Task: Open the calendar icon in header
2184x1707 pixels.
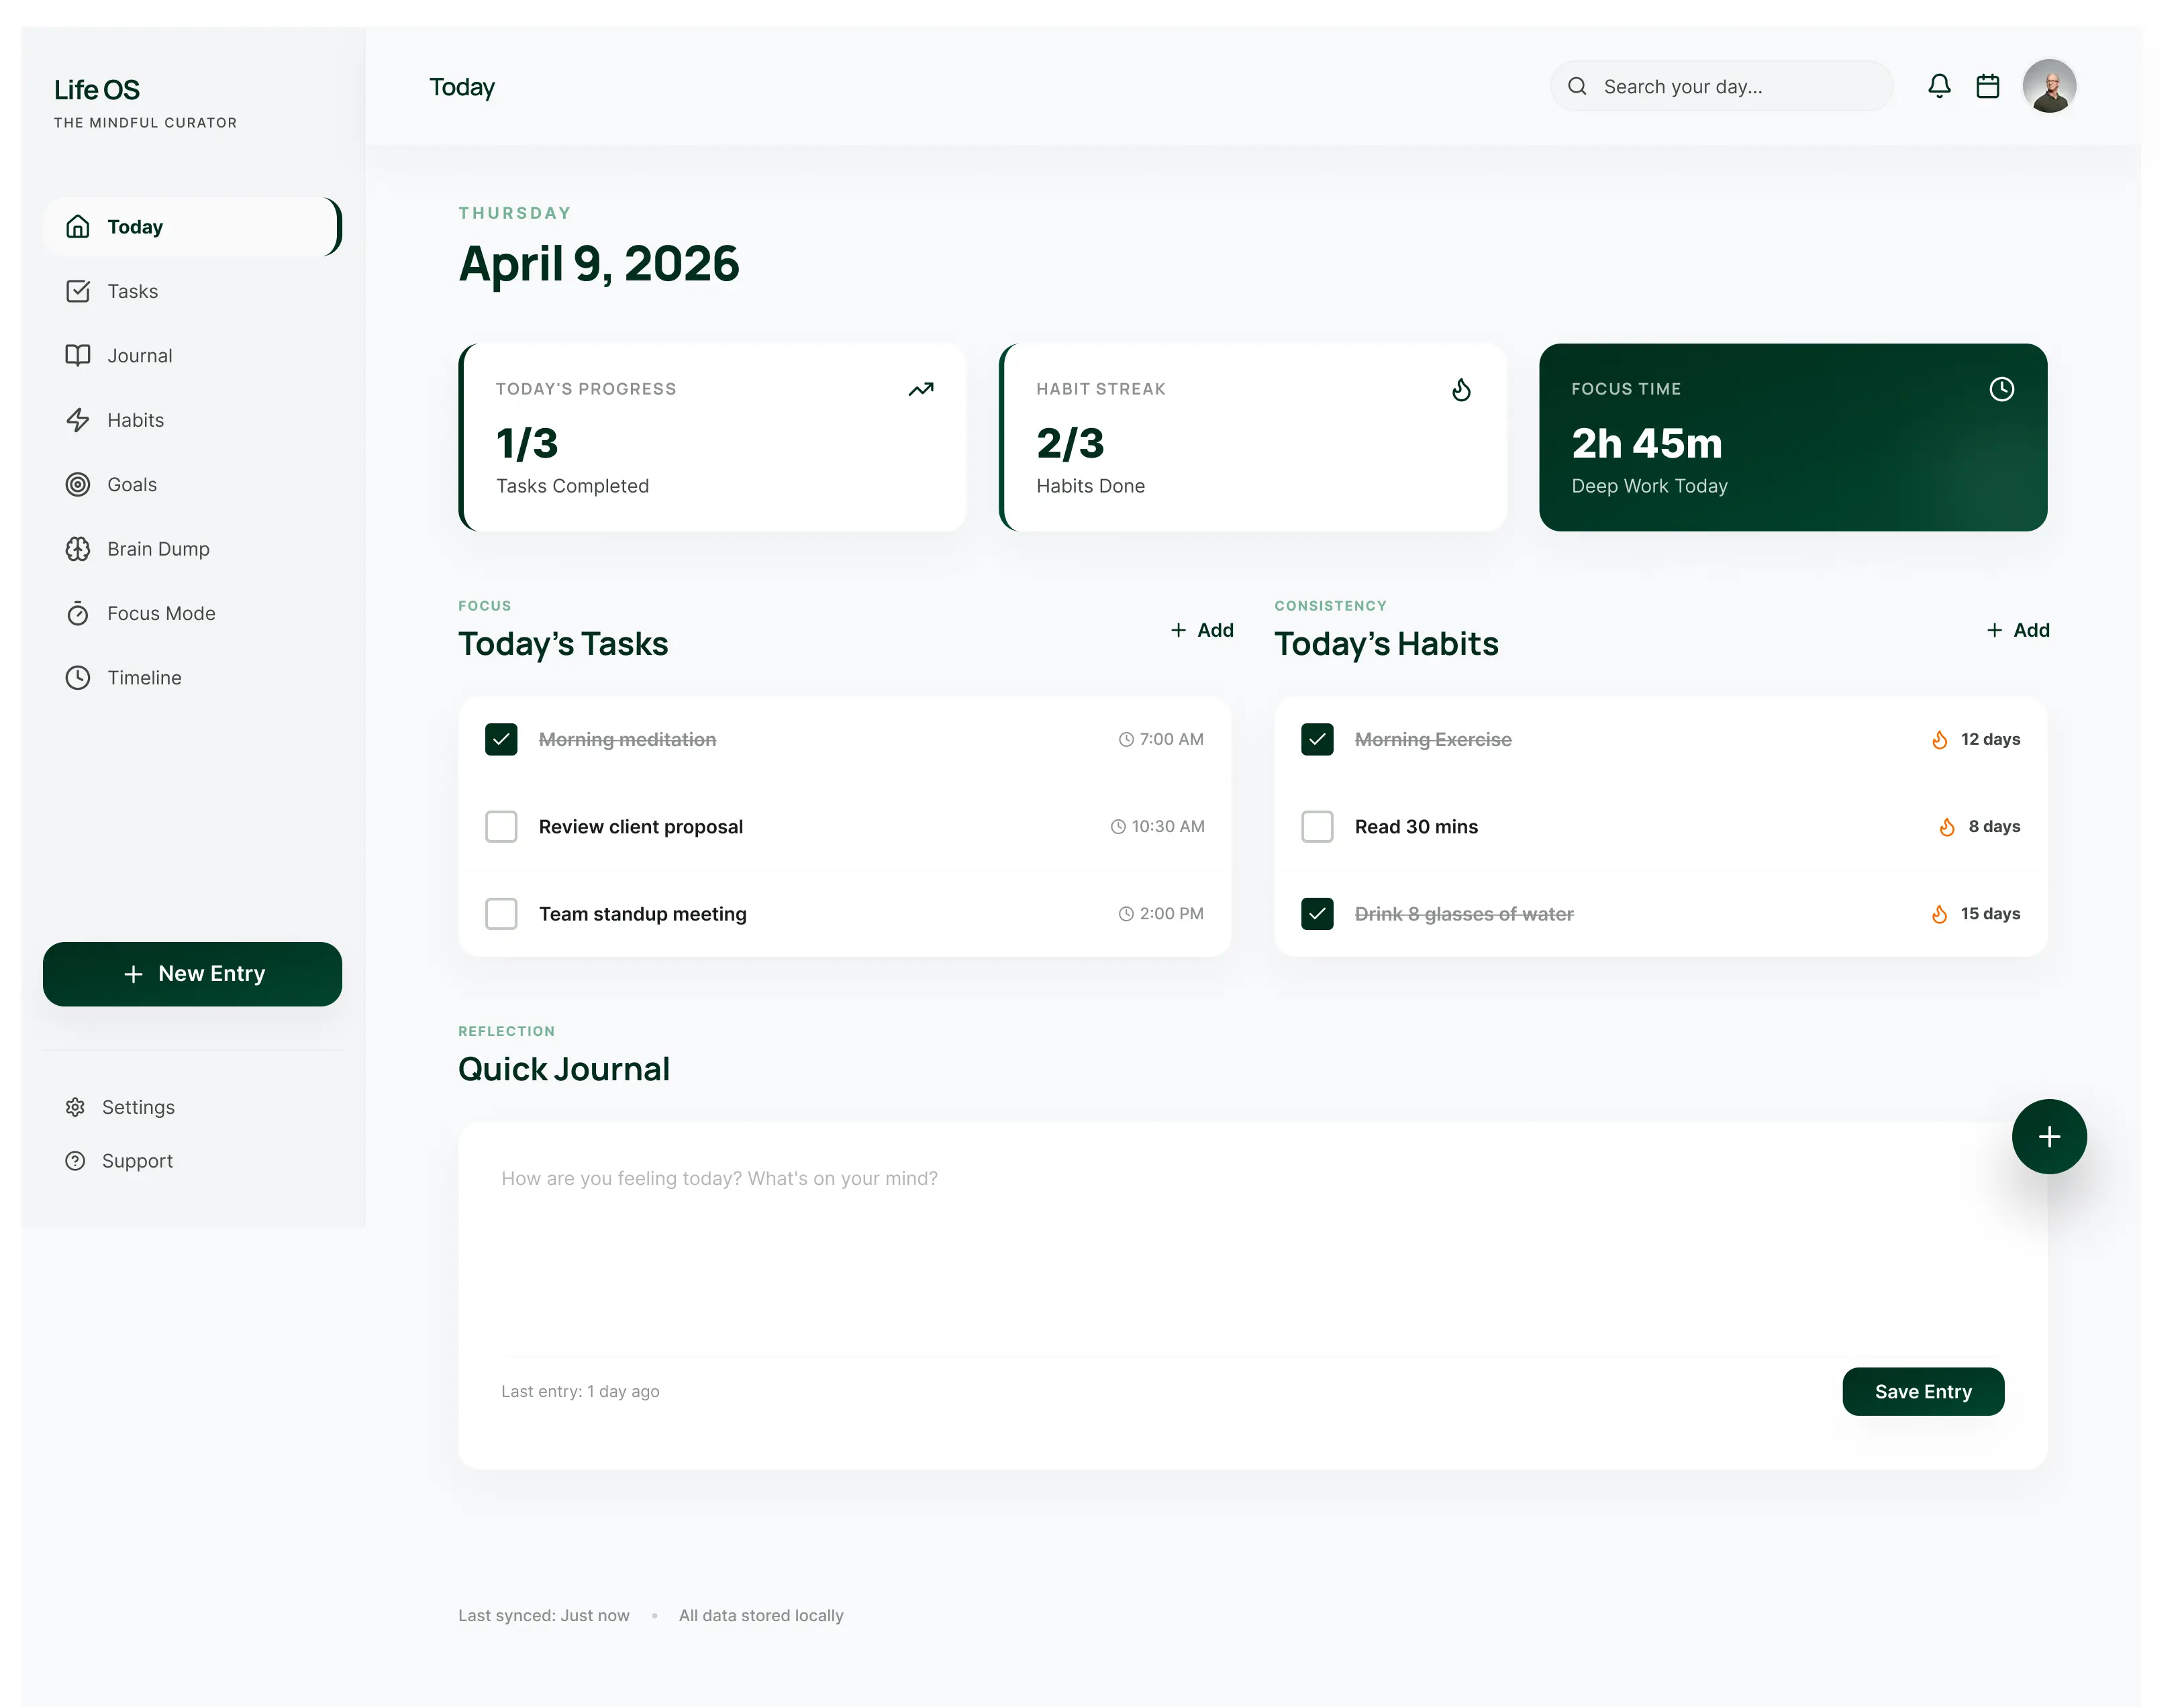Action: point(1988,86)
